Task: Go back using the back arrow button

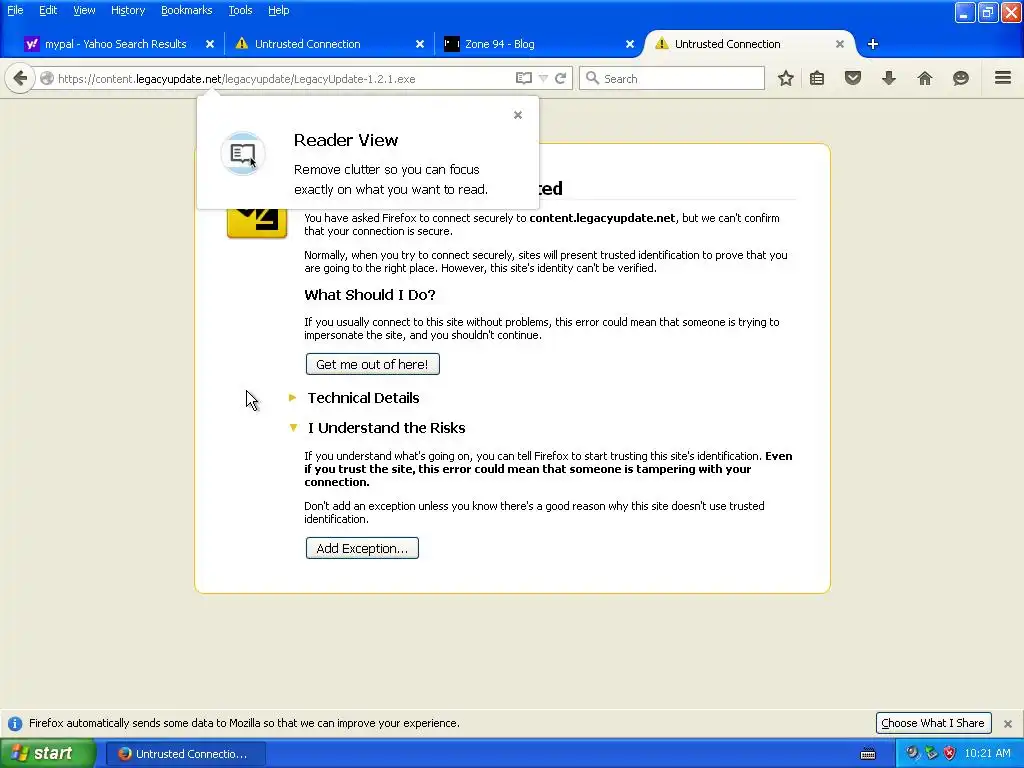Action: pos(20,78)
